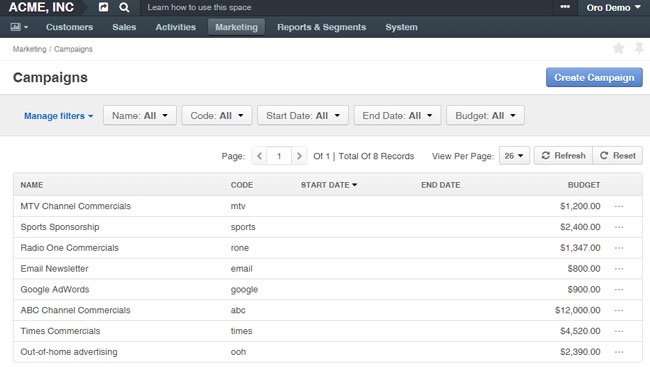Open row actions for Times Commercials
Viewport: 650px width, 367px height.
619,331
